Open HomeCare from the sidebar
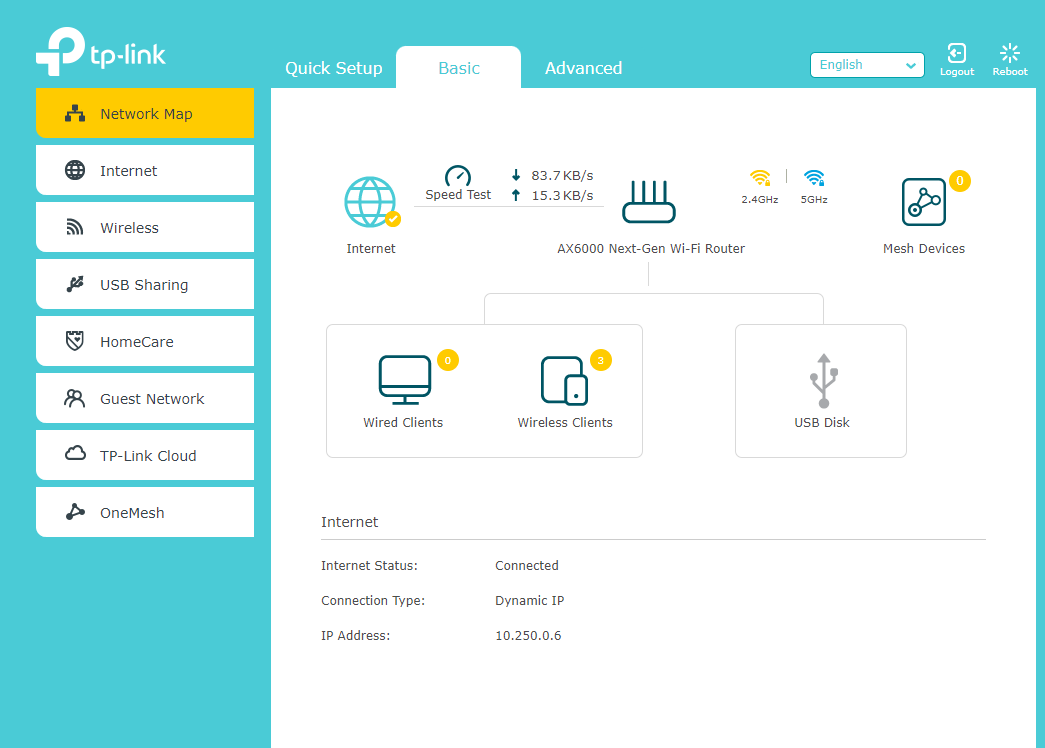Image resolution: width=1045 pixels, height=748 pixels. coord(145,342)
